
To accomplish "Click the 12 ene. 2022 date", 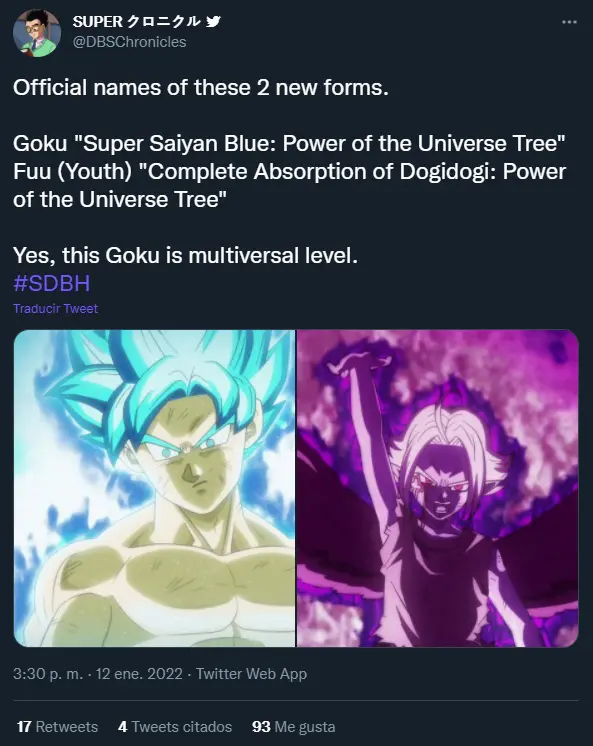I will (139, 674).
